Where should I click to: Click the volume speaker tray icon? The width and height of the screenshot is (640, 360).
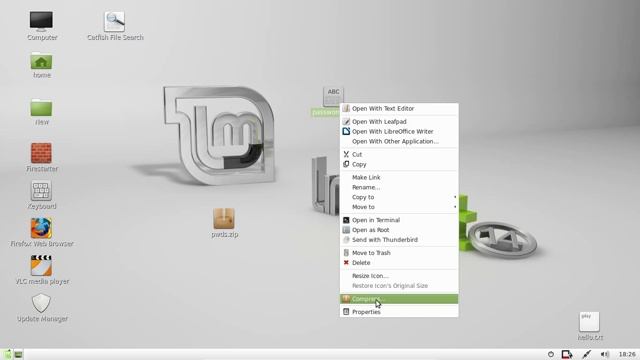click(x=604, y=354)
